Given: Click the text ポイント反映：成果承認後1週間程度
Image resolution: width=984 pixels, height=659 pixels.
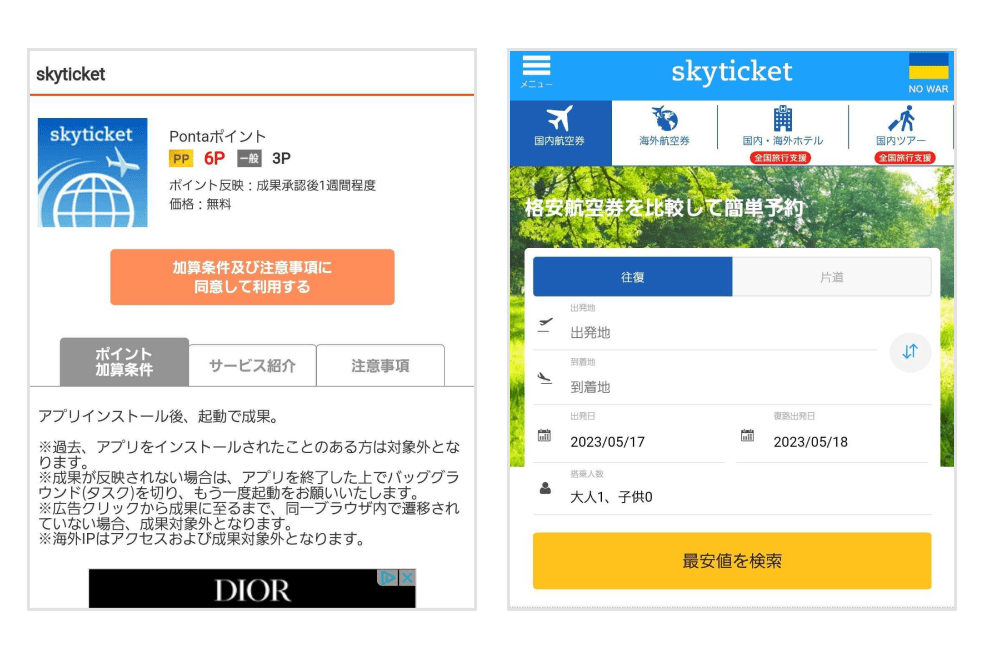Looking at the screenshot, I should [272, 185].
